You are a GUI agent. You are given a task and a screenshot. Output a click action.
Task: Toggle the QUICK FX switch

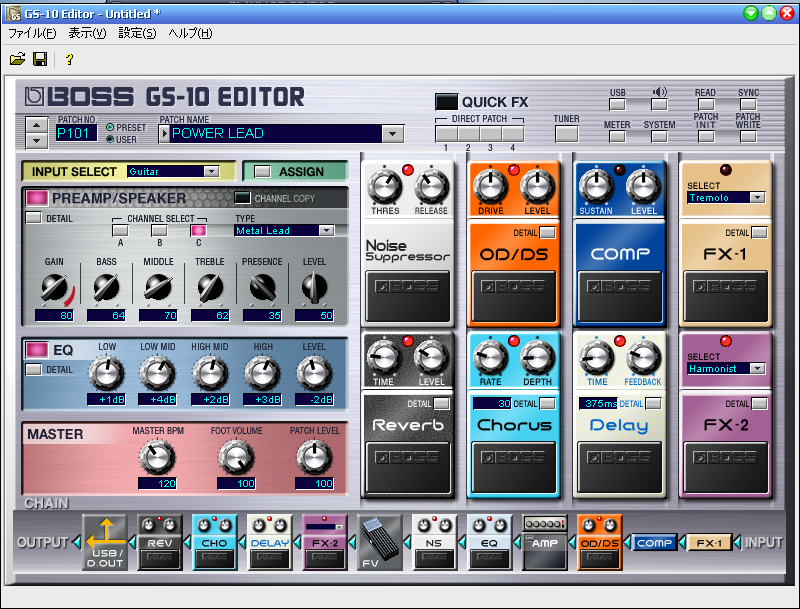446,102
